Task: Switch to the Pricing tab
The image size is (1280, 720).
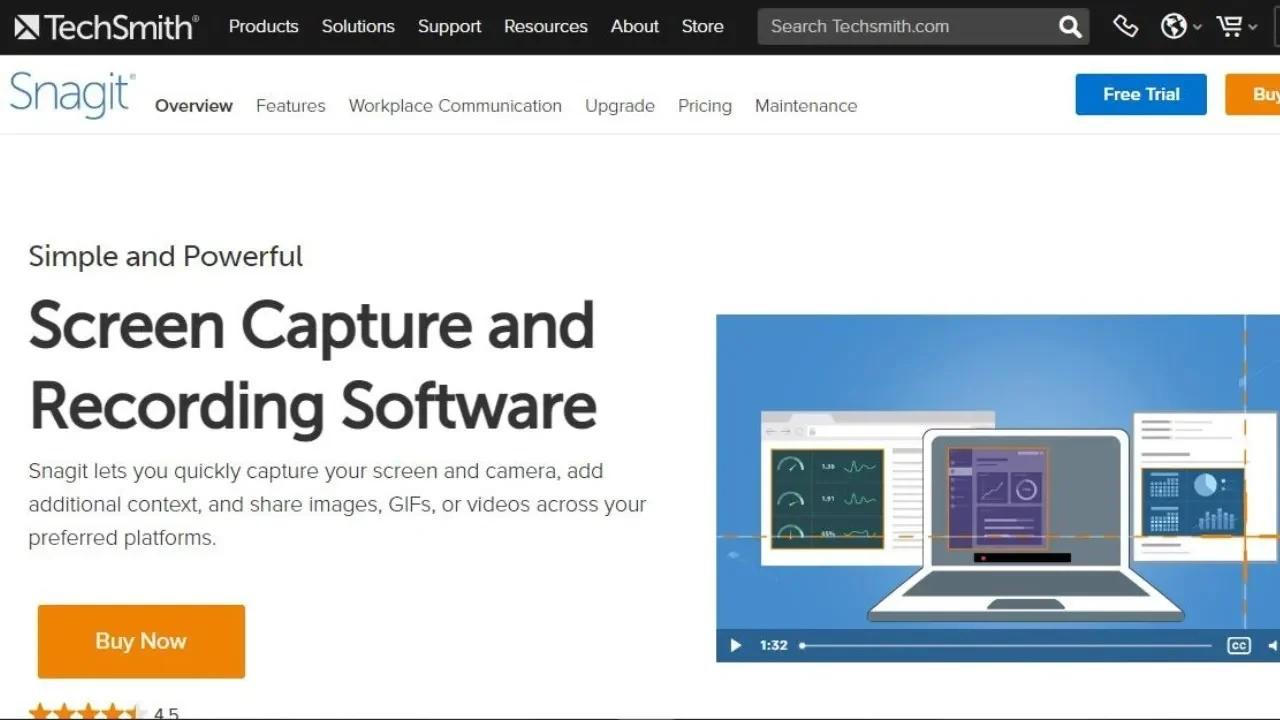Action: pyautogui.click(x=704, y=105)
